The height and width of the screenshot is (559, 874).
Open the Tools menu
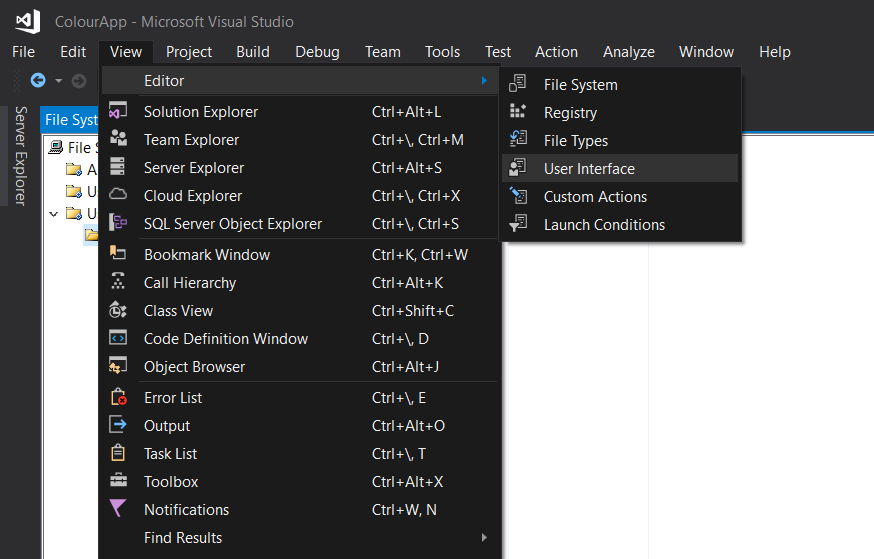[443, 52]
